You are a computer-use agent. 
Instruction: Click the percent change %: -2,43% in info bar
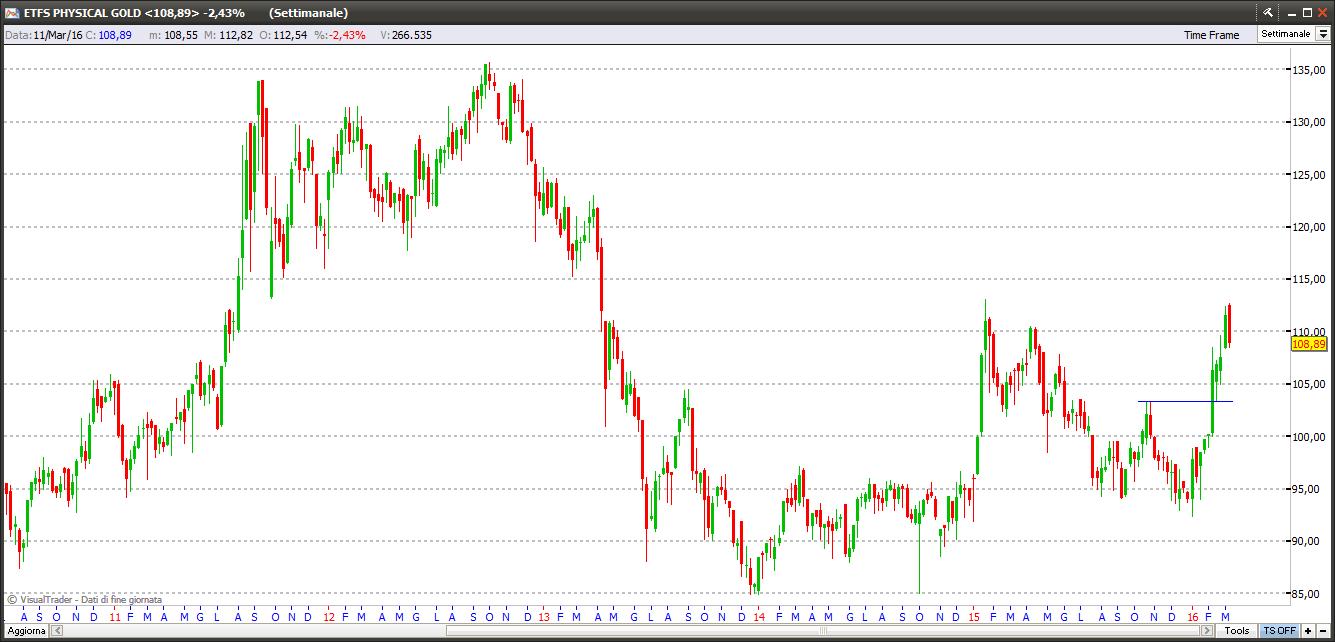[x=340, y=35]
